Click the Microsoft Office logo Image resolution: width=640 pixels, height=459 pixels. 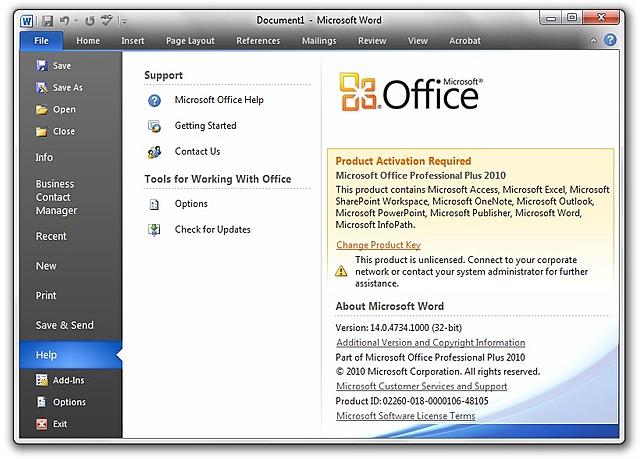[411, 92]
